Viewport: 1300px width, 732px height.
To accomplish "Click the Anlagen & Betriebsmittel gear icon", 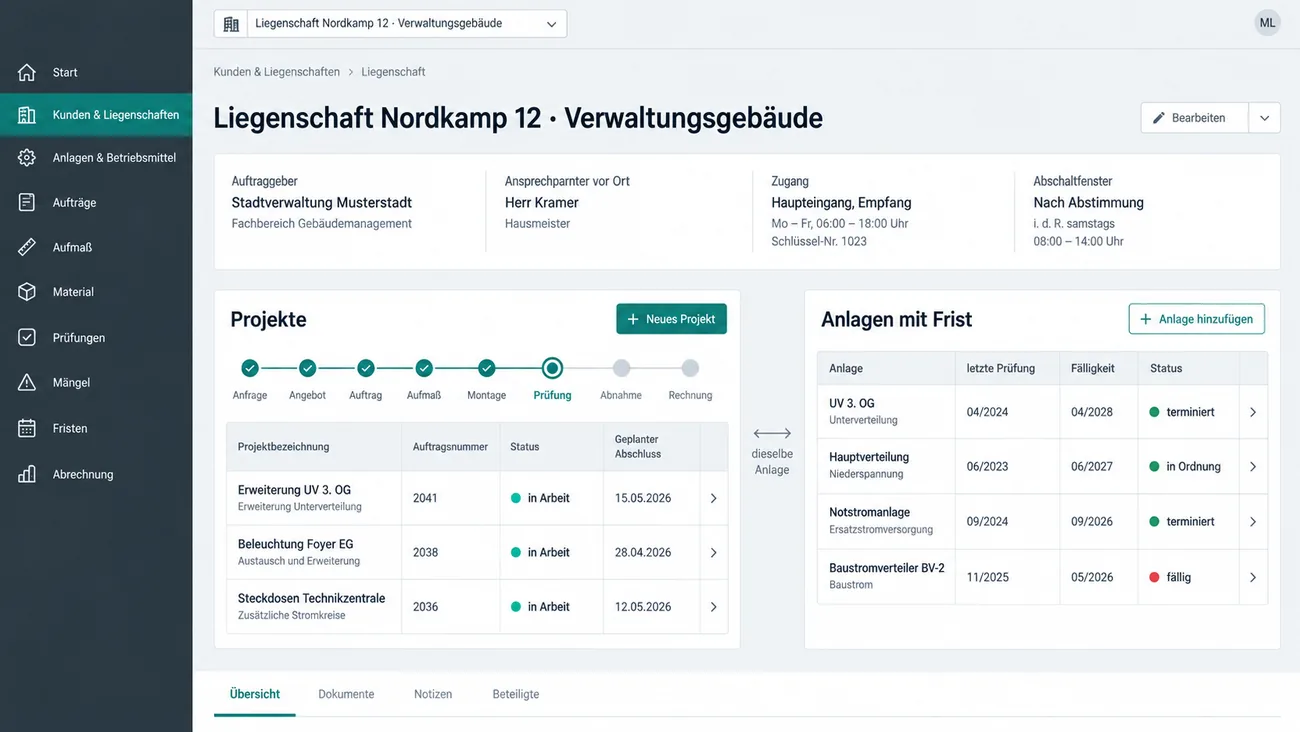I will pyautogui.click(x=27, y=158).
